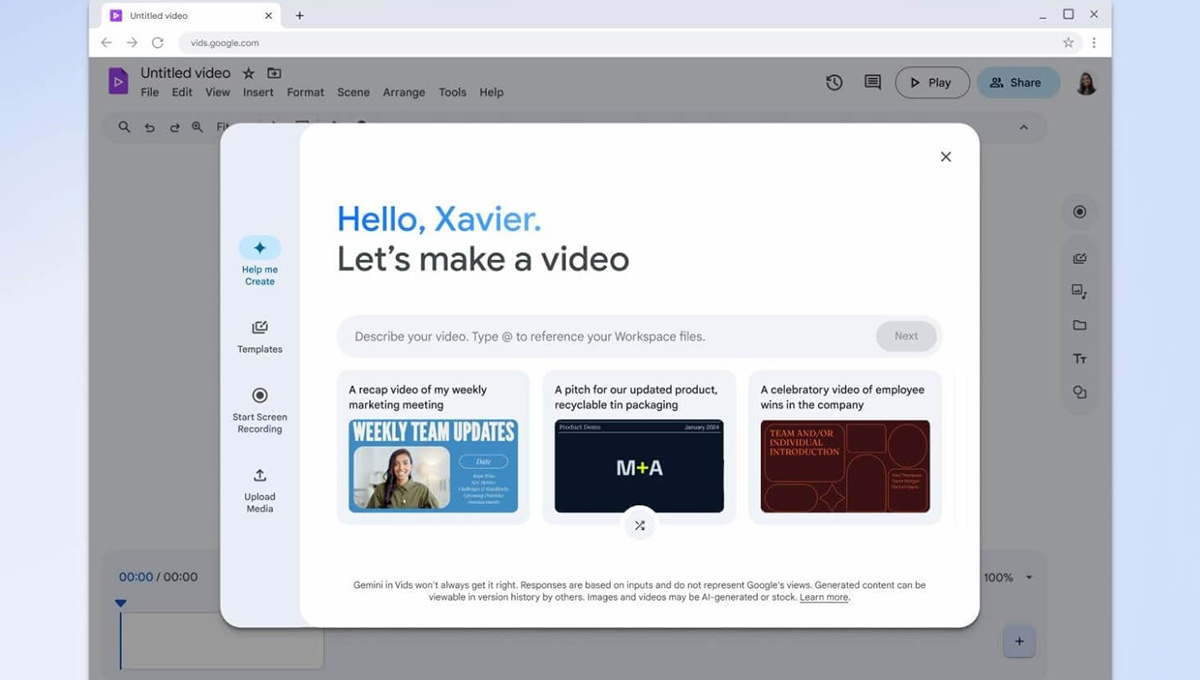The height and width of the screenshot is (680, 1200).
Task: Open the user profile avatar
Action: (x=1086, y=83)
